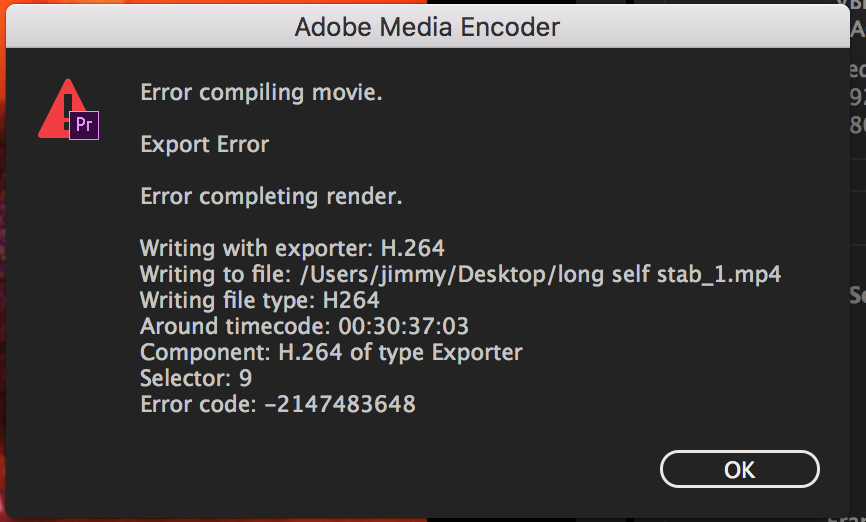Click the "Component: H.264 of type Exporter" line
Image resolution: width=866 pixels, height=522 pixels.
pyautogui.click(x=331, y=352)
